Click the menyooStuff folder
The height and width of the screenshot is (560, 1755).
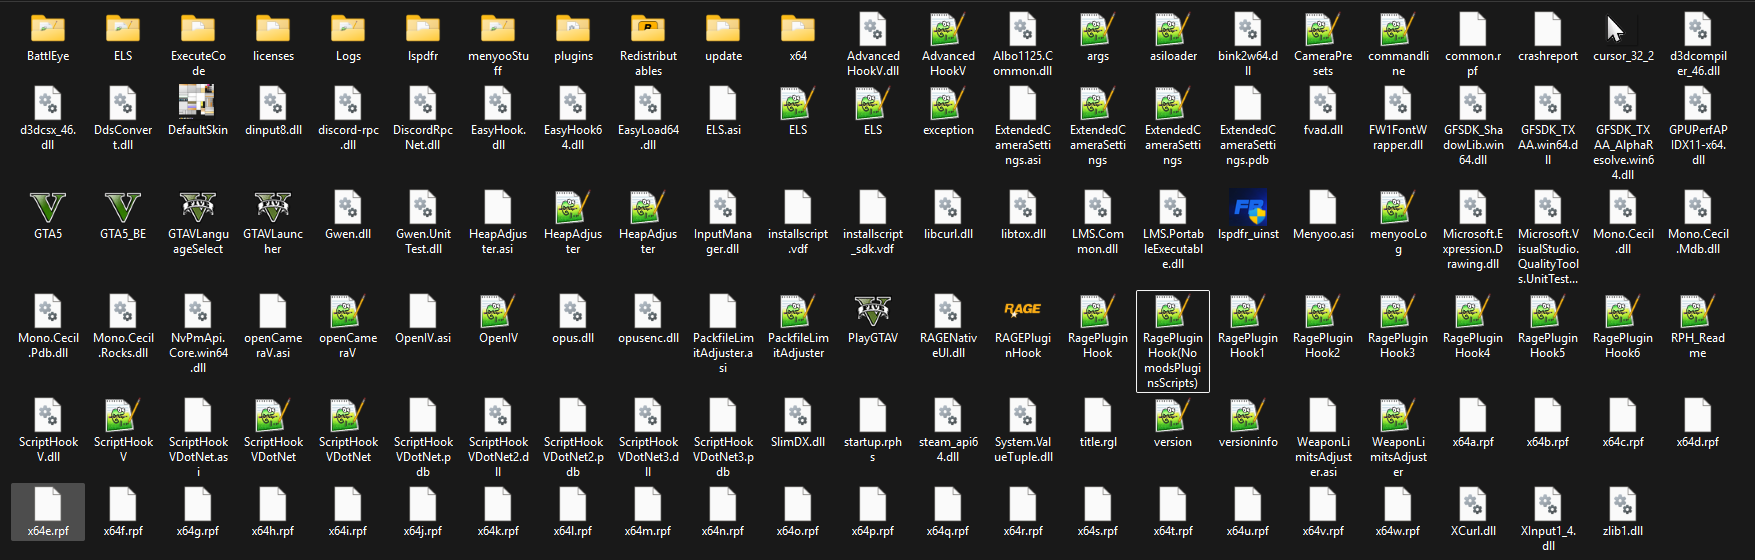coord(498,30)
